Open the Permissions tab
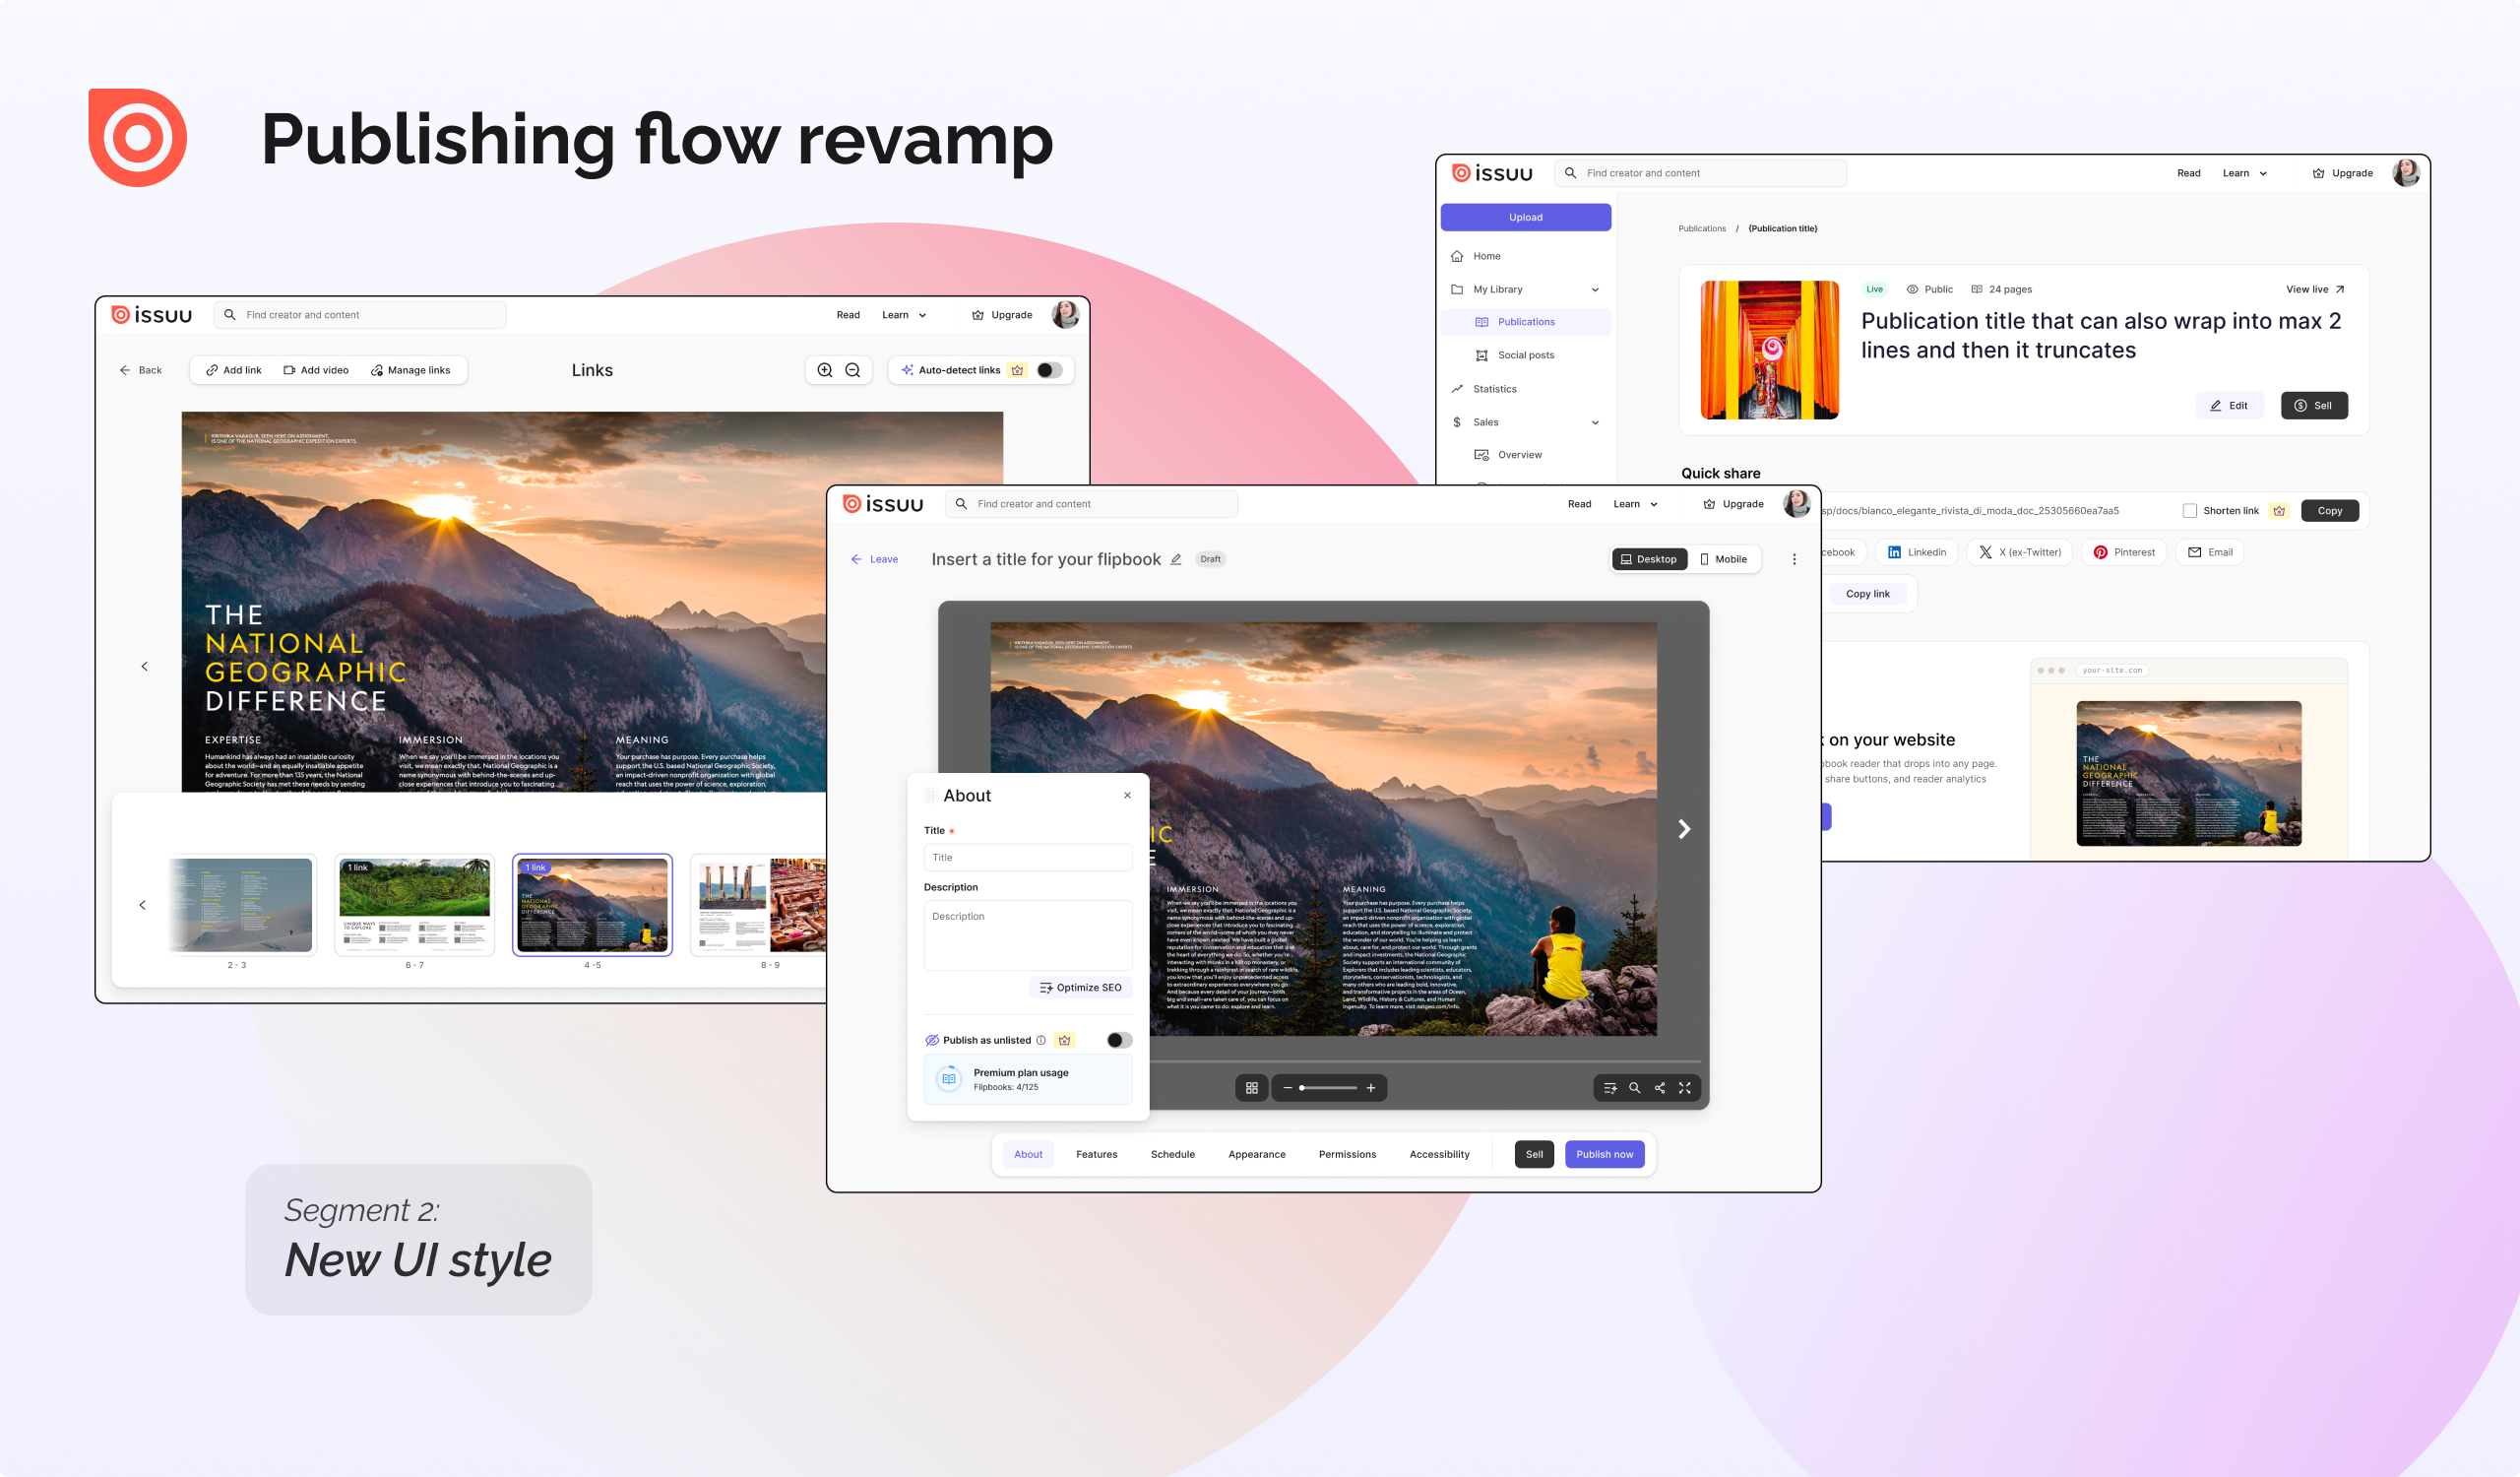The height and width of the screenshot is (1477, 2520). 1347,1154
